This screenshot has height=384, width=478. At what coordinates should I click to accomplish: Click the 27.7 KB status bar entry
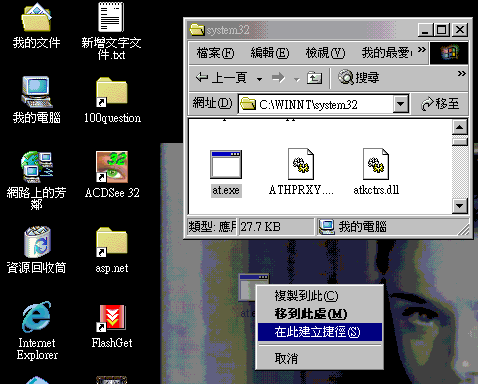click(276, 227)
